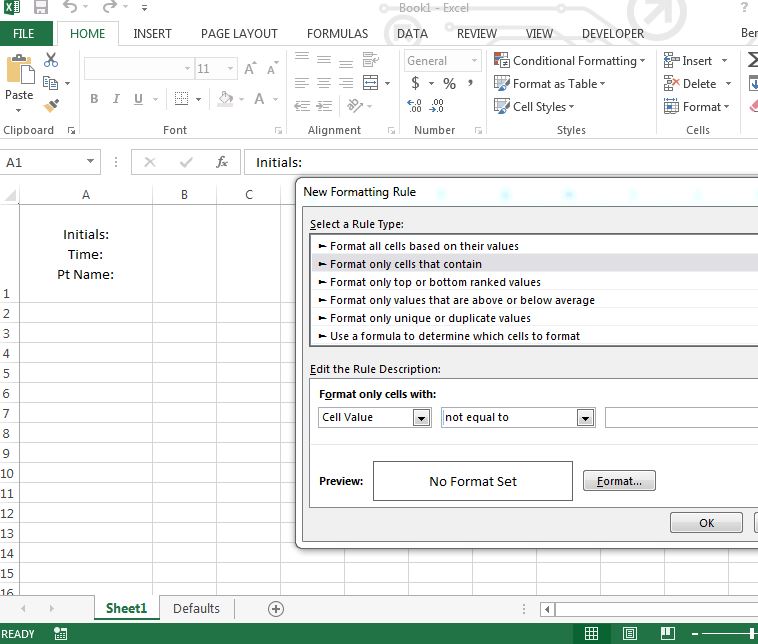Image resolution: width=758 pixels, height=644 pixels.
Task: Toggle middle vertical alignment
Action: [324, 60]
